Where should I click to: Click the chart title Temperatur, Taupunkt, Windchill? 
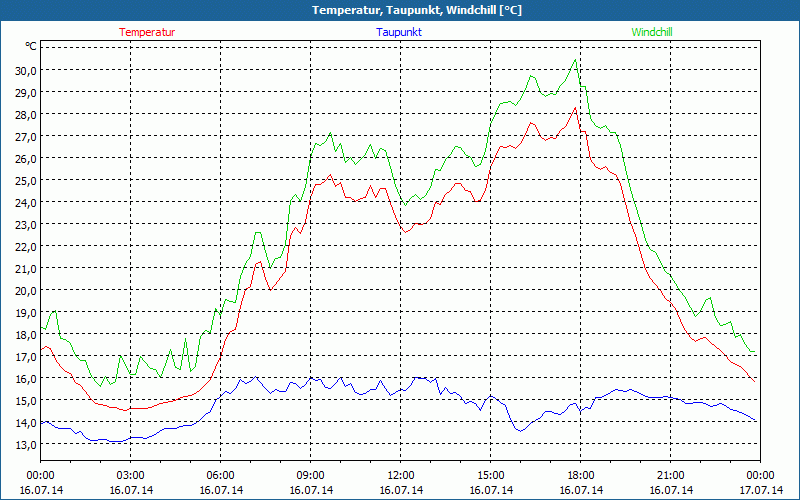pos(417,10)
